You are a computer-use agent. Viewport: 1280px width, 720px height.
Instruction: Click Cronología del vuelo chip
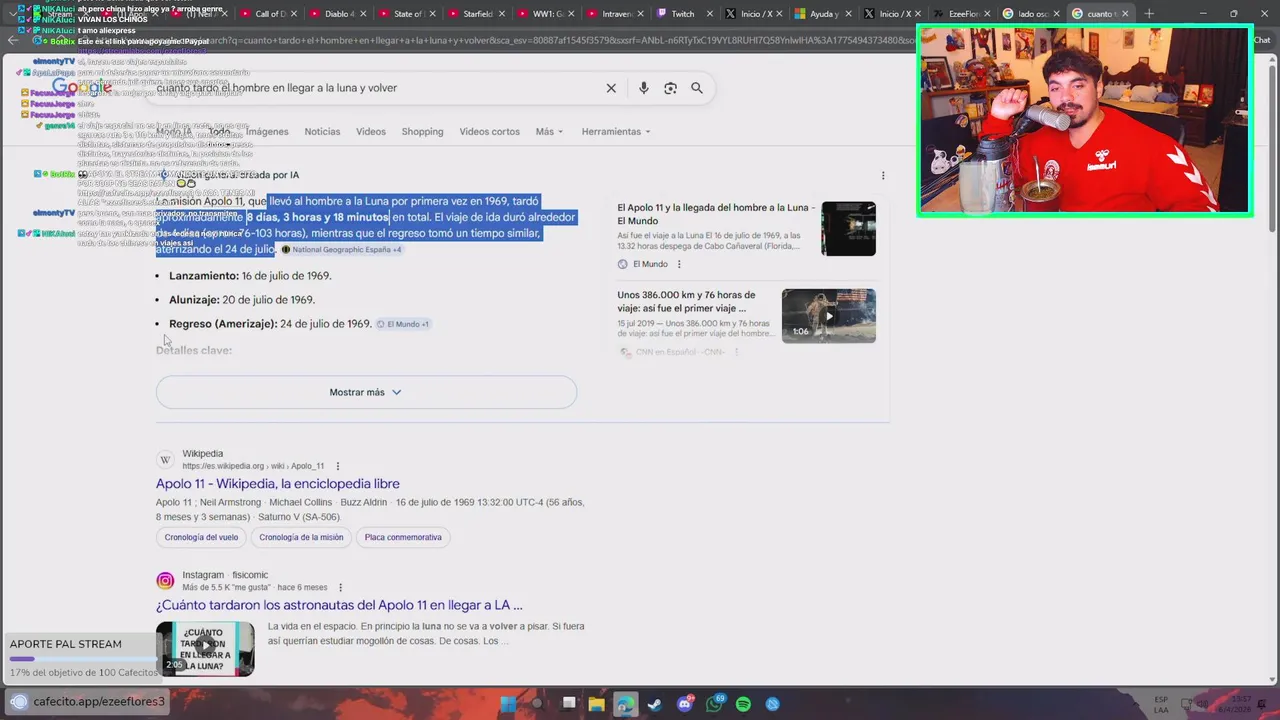pyautogui.click(x=201, y=537)
